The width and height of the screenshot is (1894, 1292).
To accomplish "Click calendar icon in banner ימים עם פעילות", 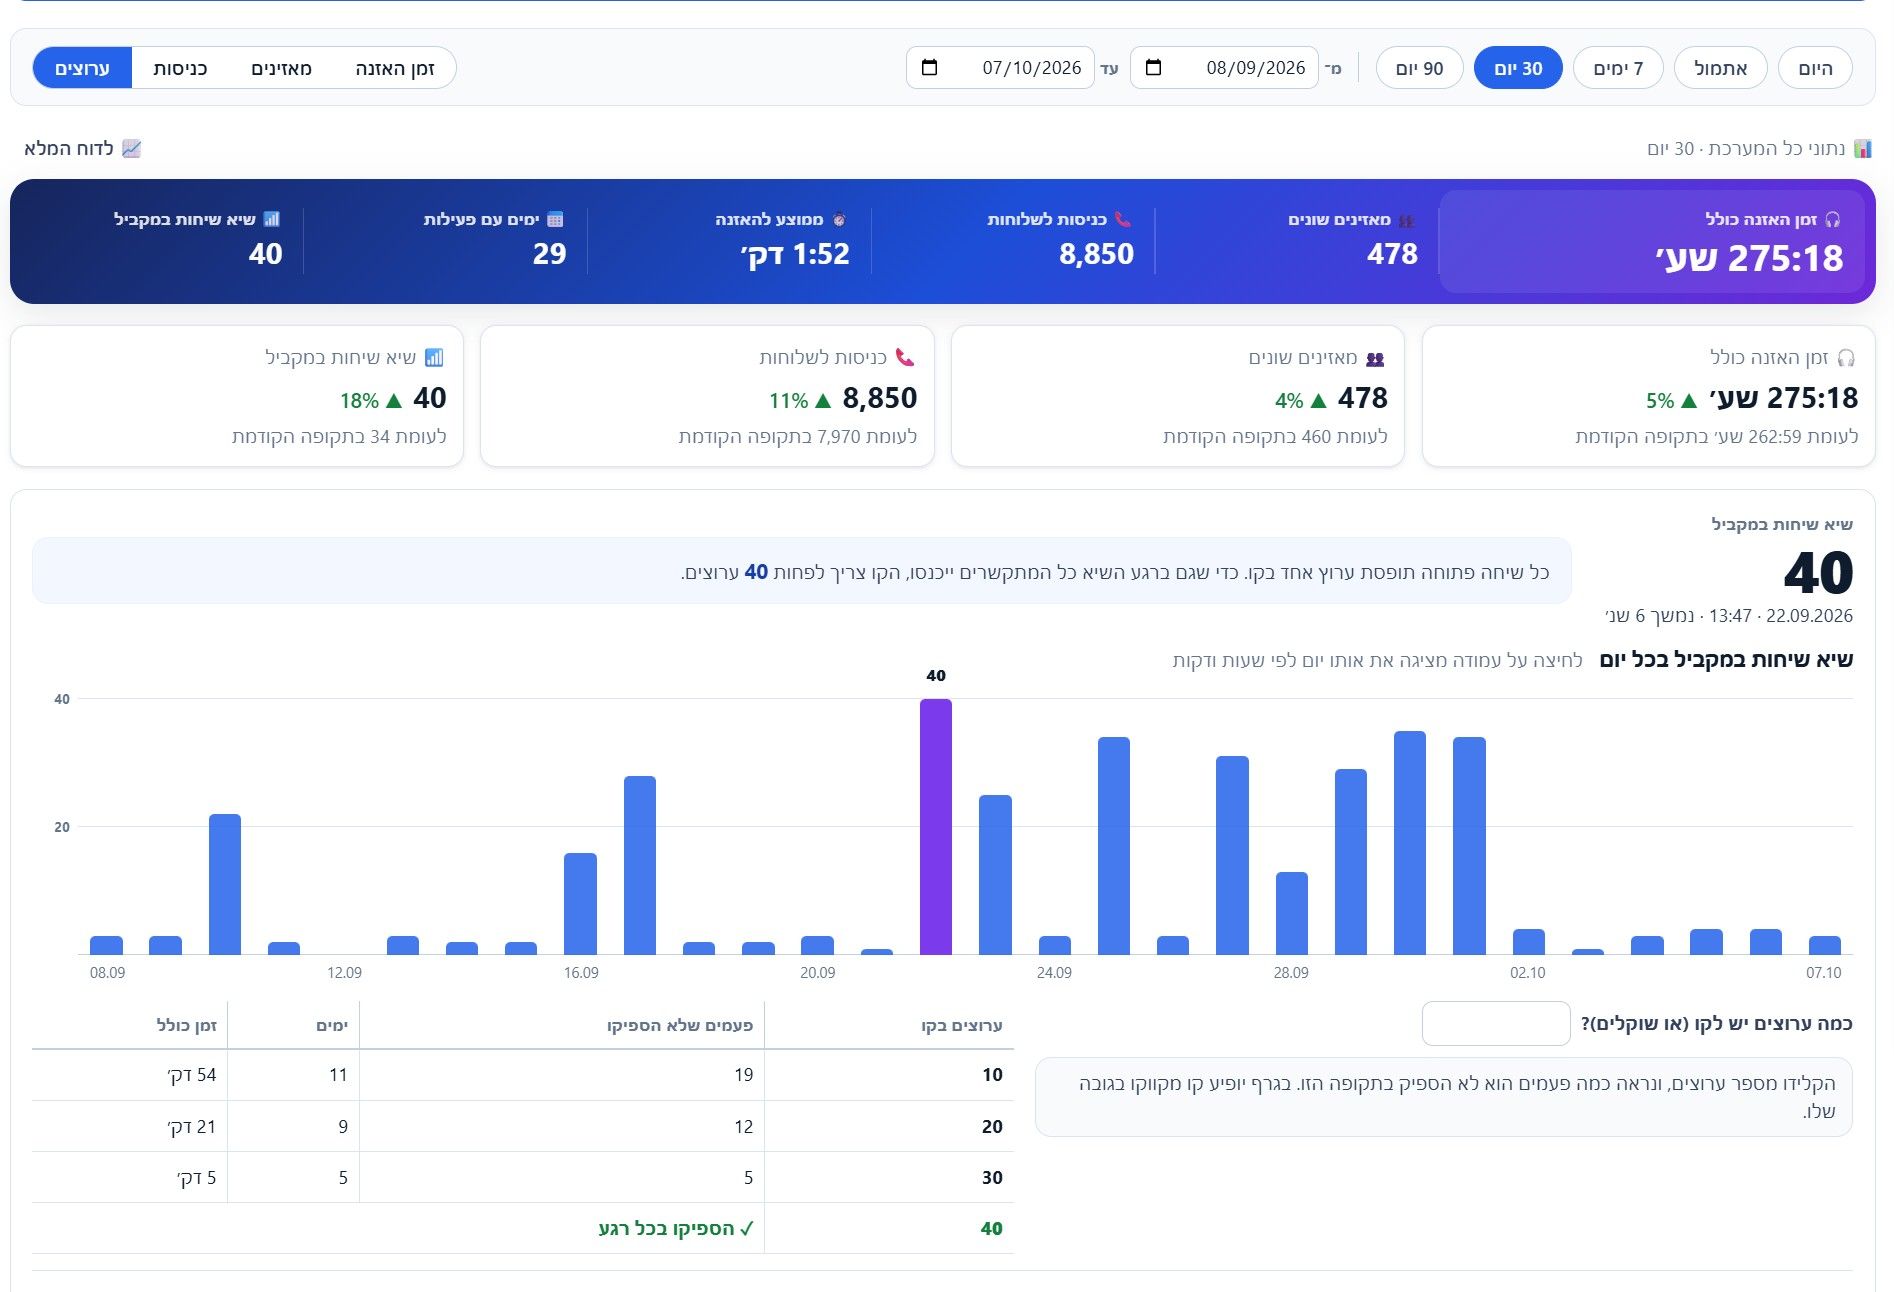I will coord(556,219).
